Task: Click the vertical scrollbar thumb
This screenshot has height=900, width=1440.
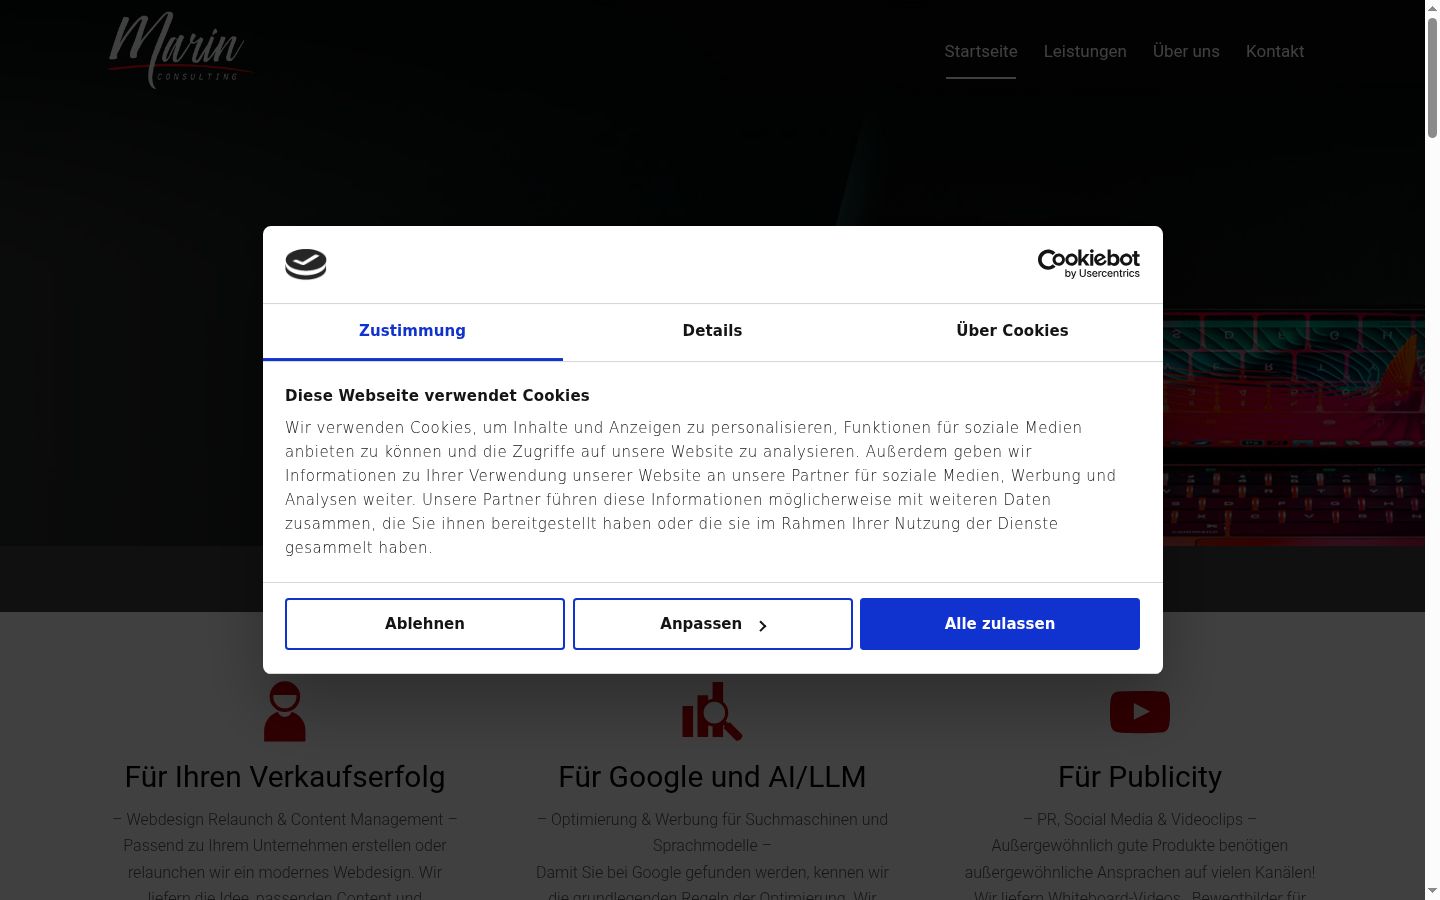Action: (1432, 77)
